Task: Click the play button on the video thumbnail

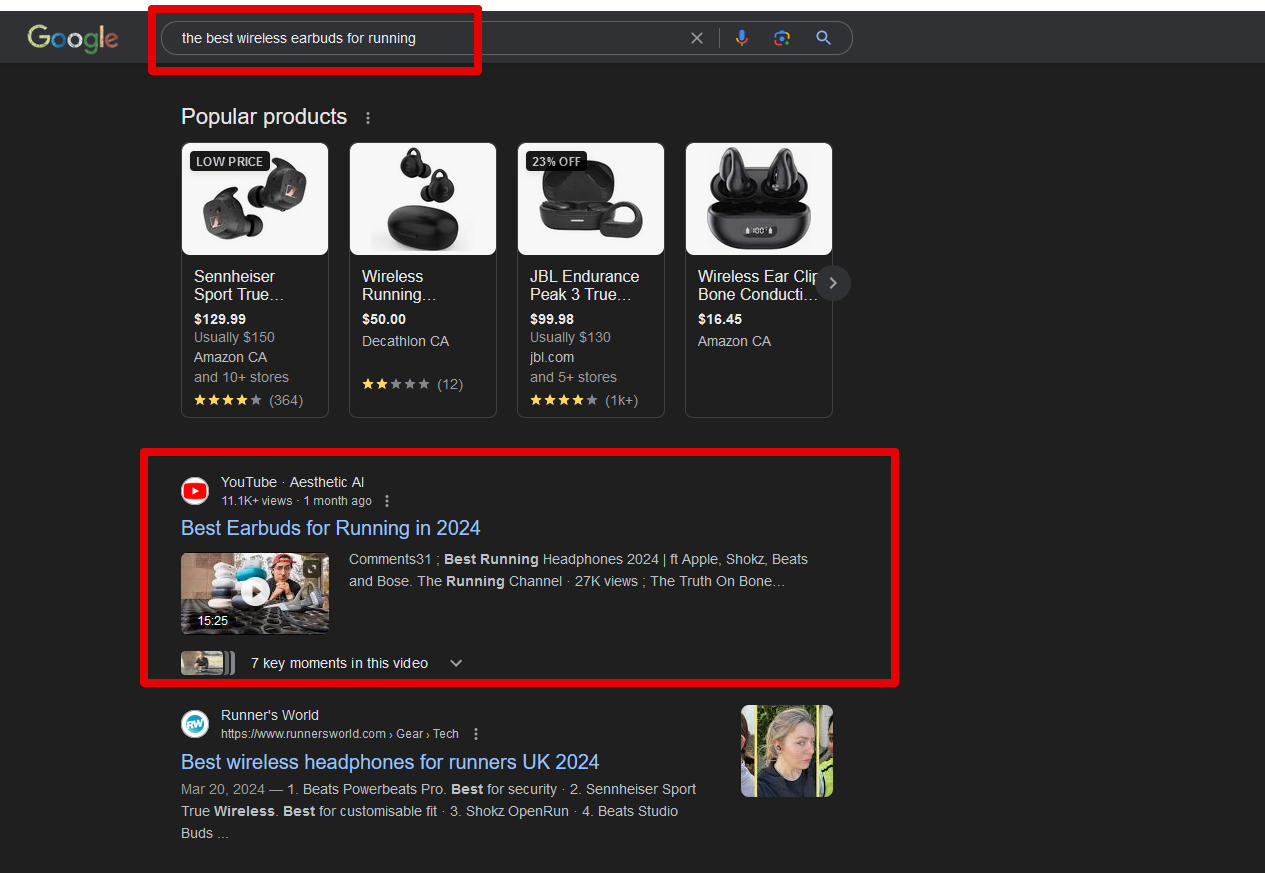Action: tap(254, 592)
